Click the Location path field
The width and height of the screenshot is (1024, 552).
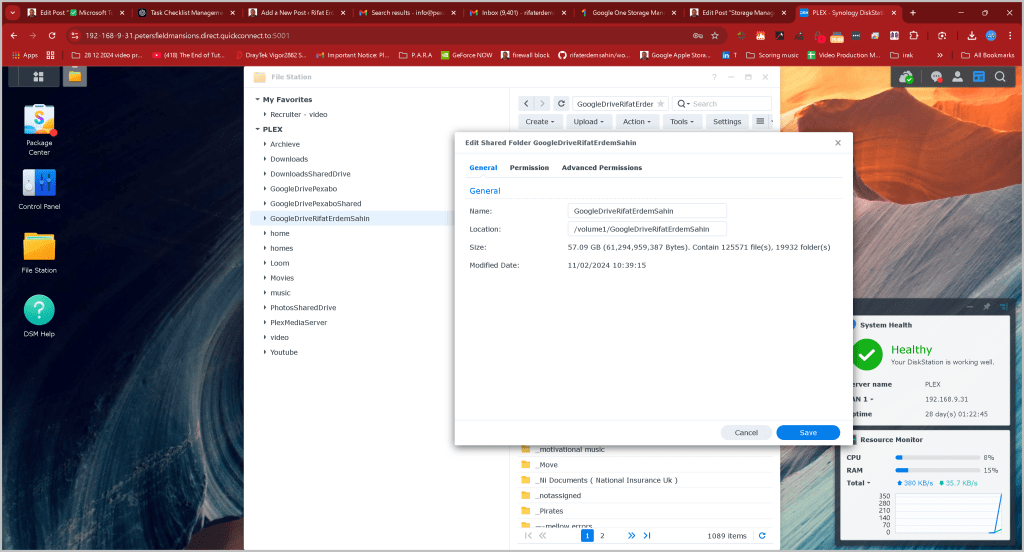tap(647, 229)
